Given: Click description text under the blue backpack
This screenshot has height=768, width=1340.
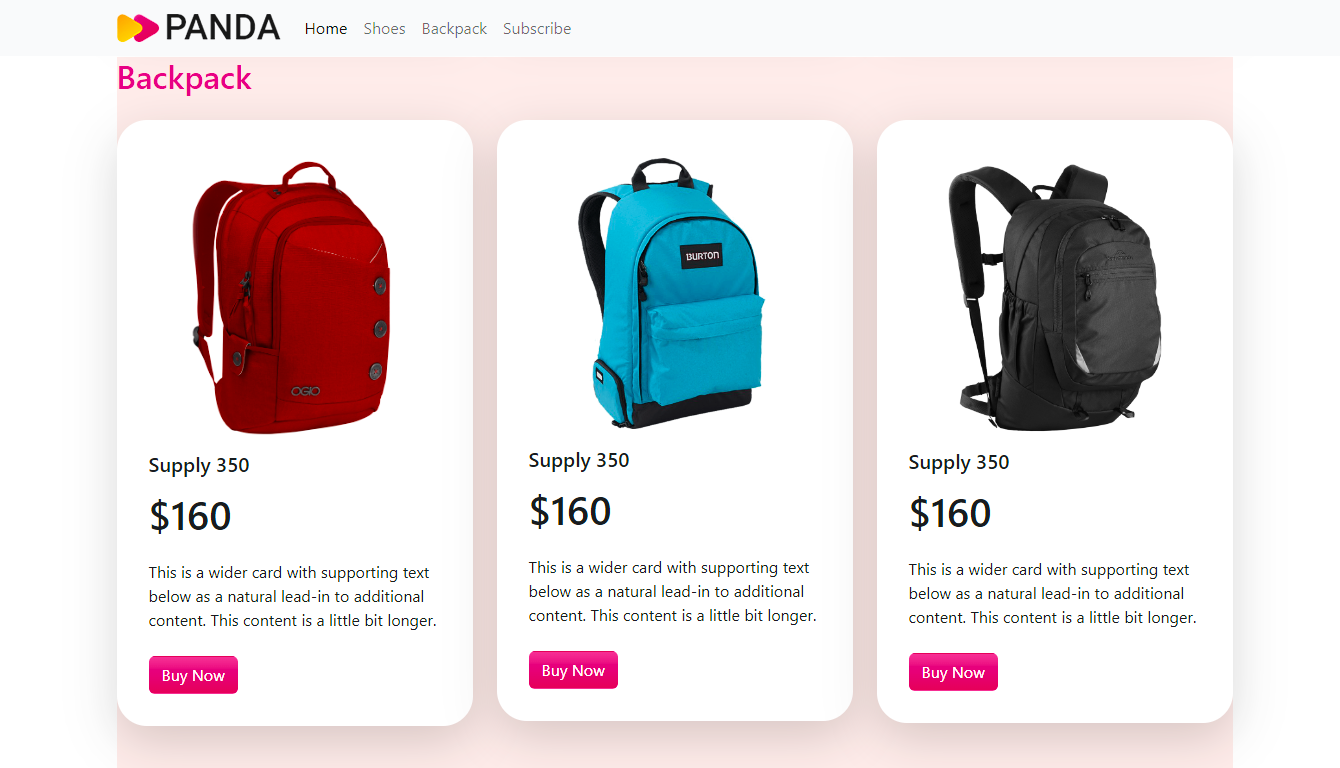Looking at the screenshot, I should coord(673,592).
